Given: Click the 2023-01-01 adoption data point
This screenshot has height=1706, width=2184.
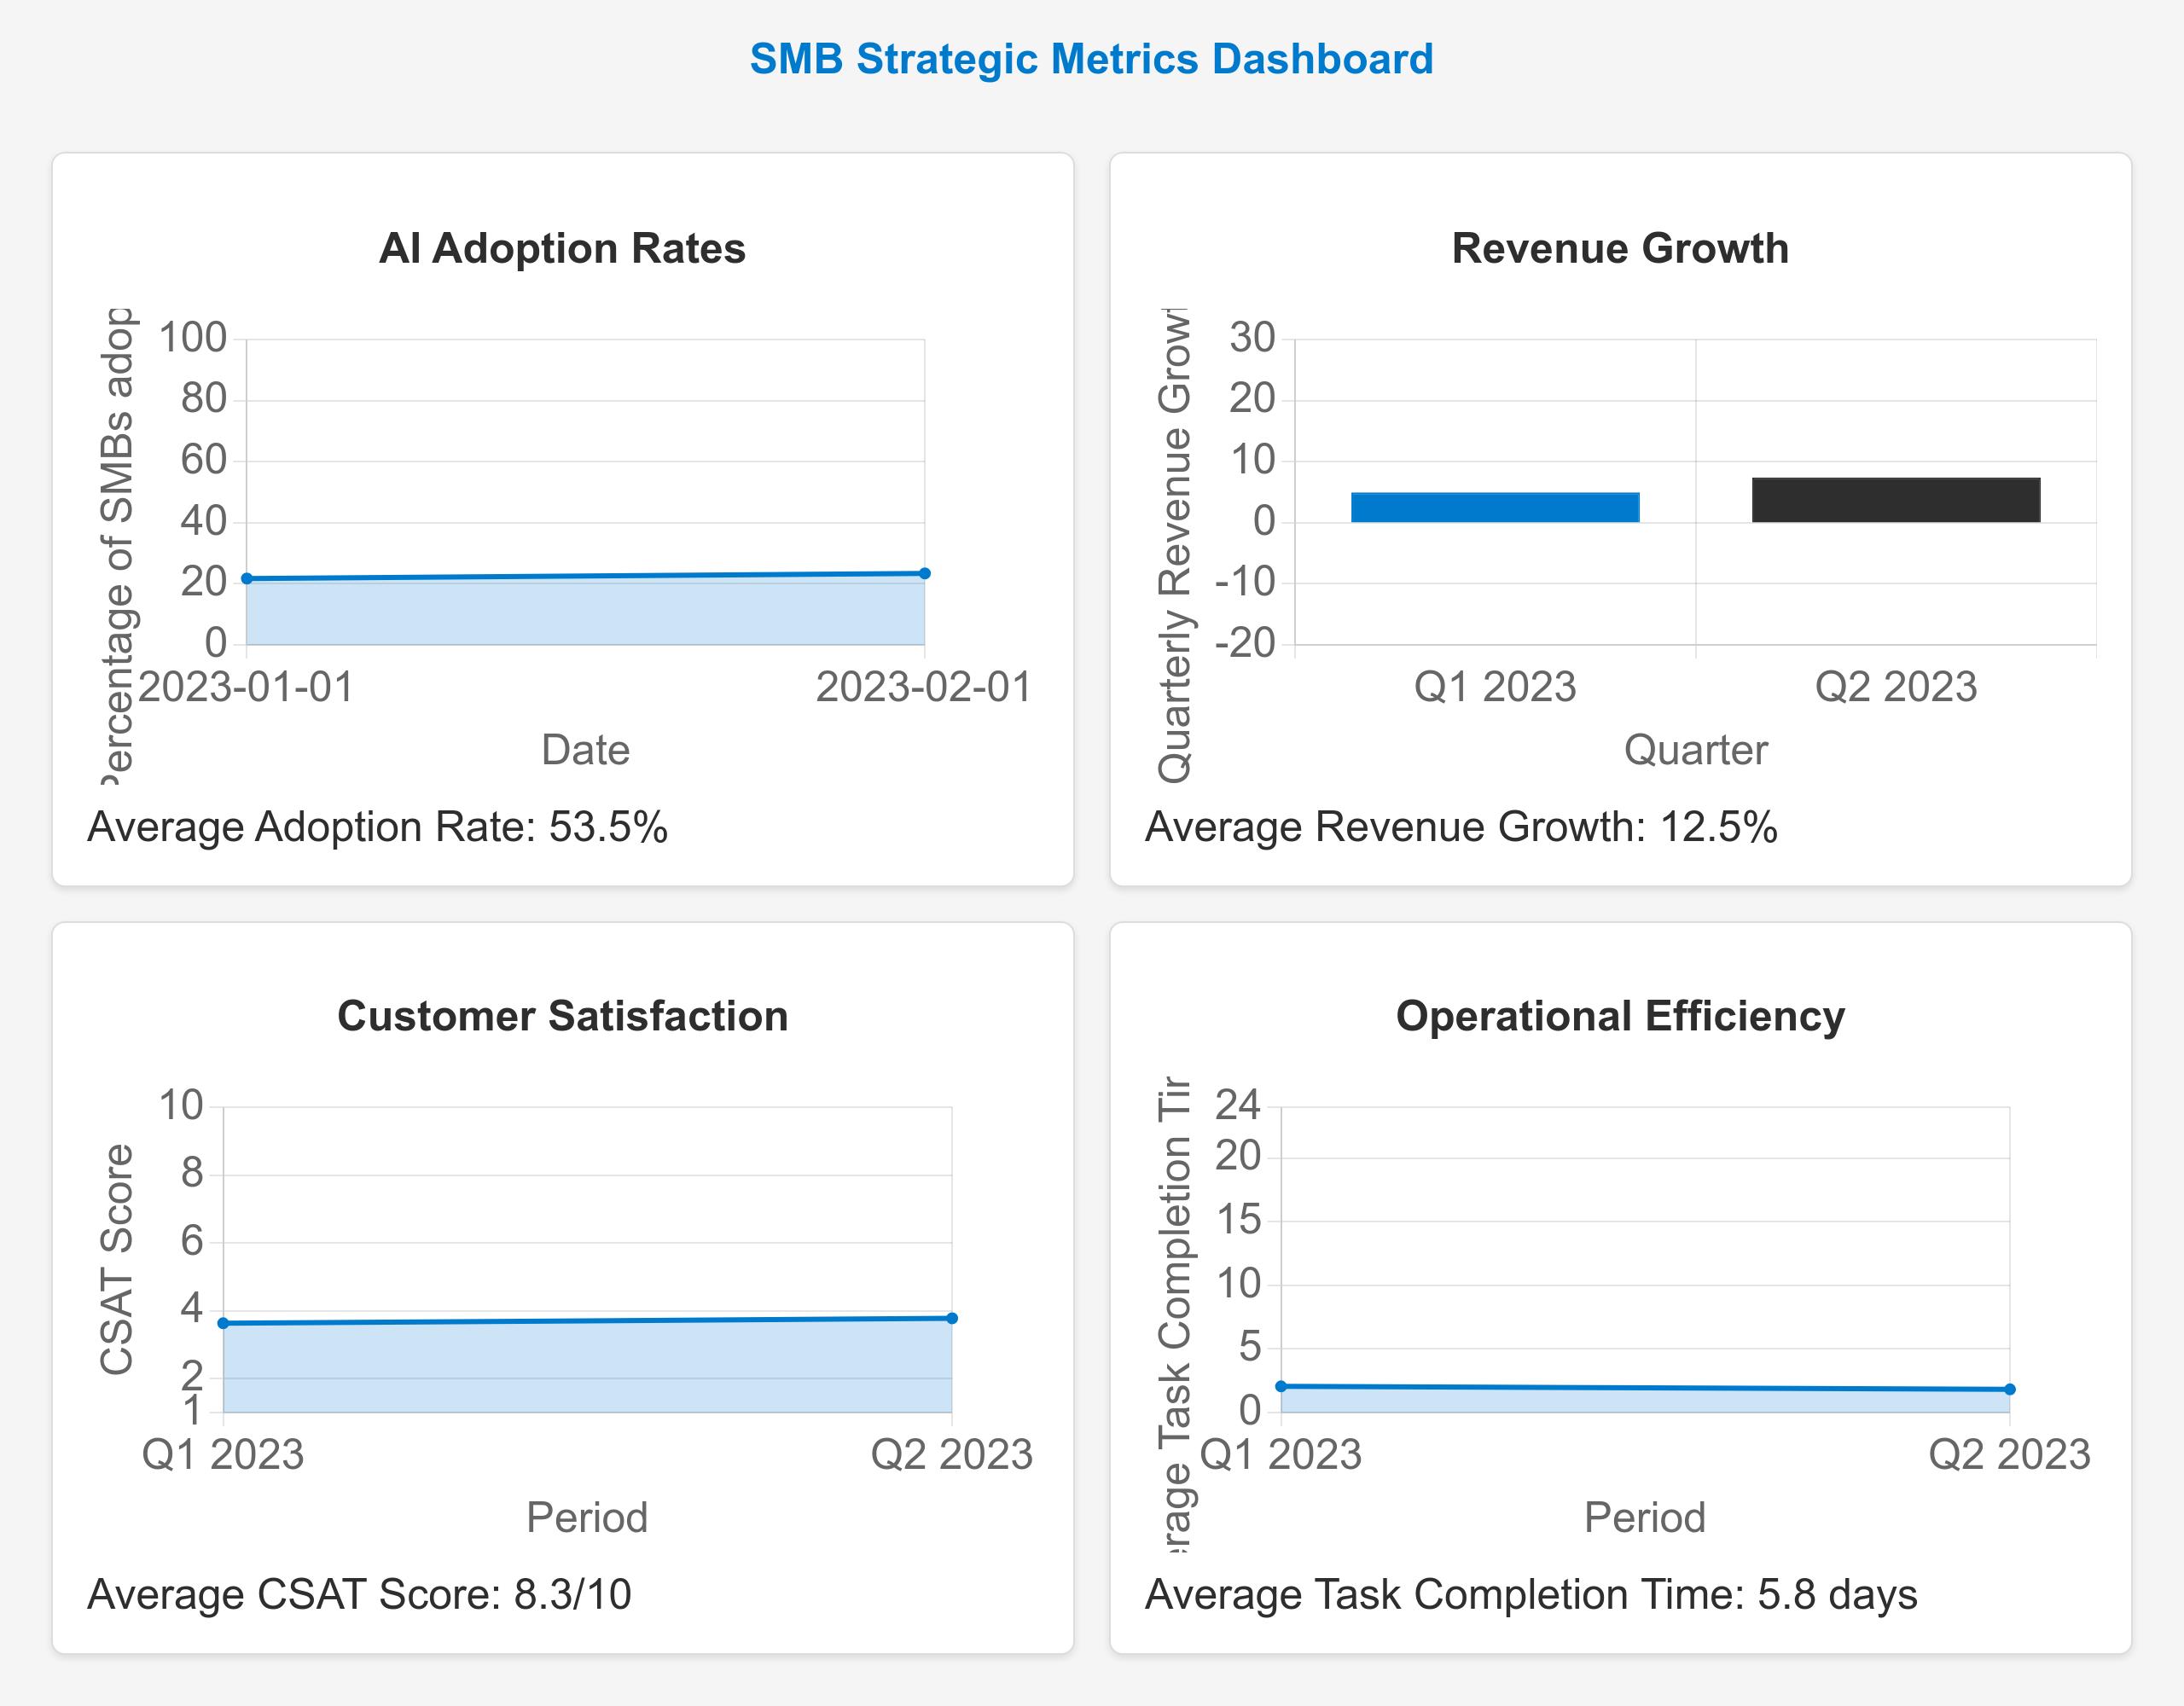Looking at the screenshot, I should pos(247,579).
